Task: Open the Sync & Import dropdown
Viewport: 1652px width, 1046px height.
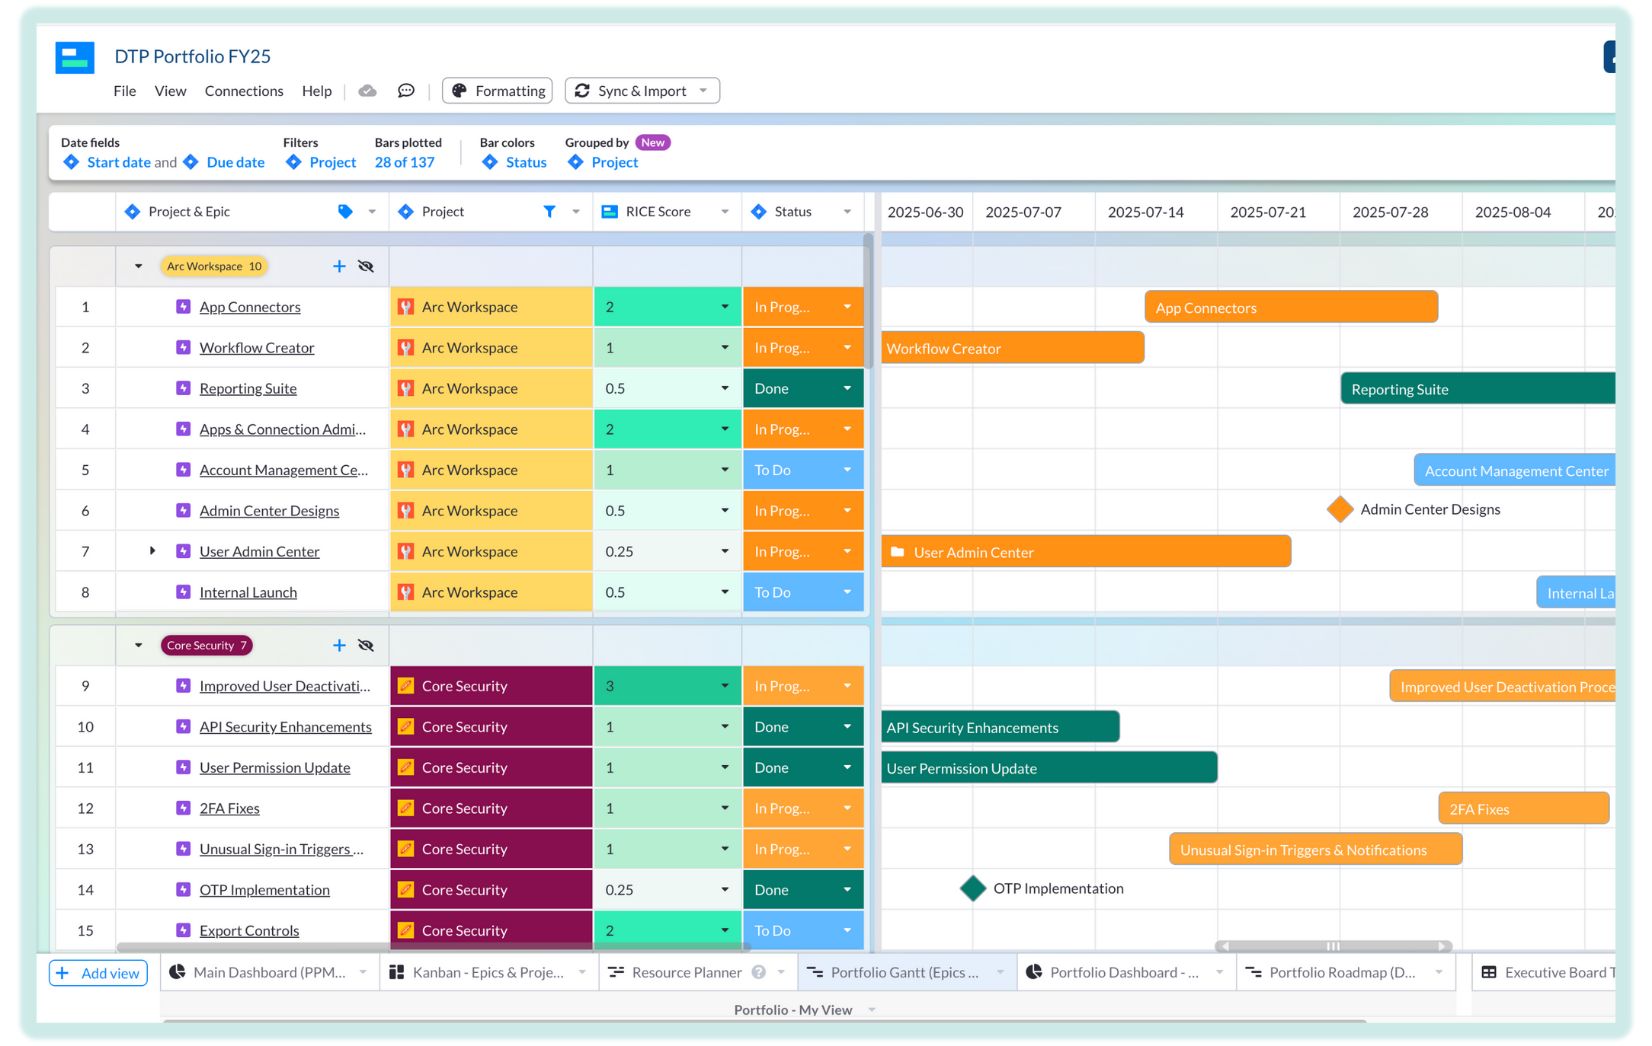Action: (642, 91)
